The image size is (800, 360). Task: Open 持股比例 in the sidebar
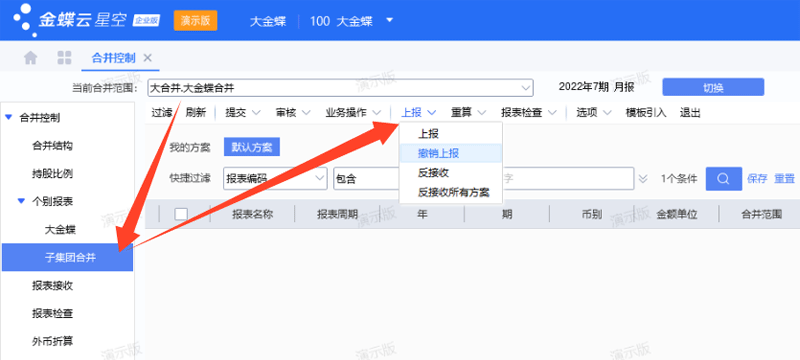tap(53, 173)
